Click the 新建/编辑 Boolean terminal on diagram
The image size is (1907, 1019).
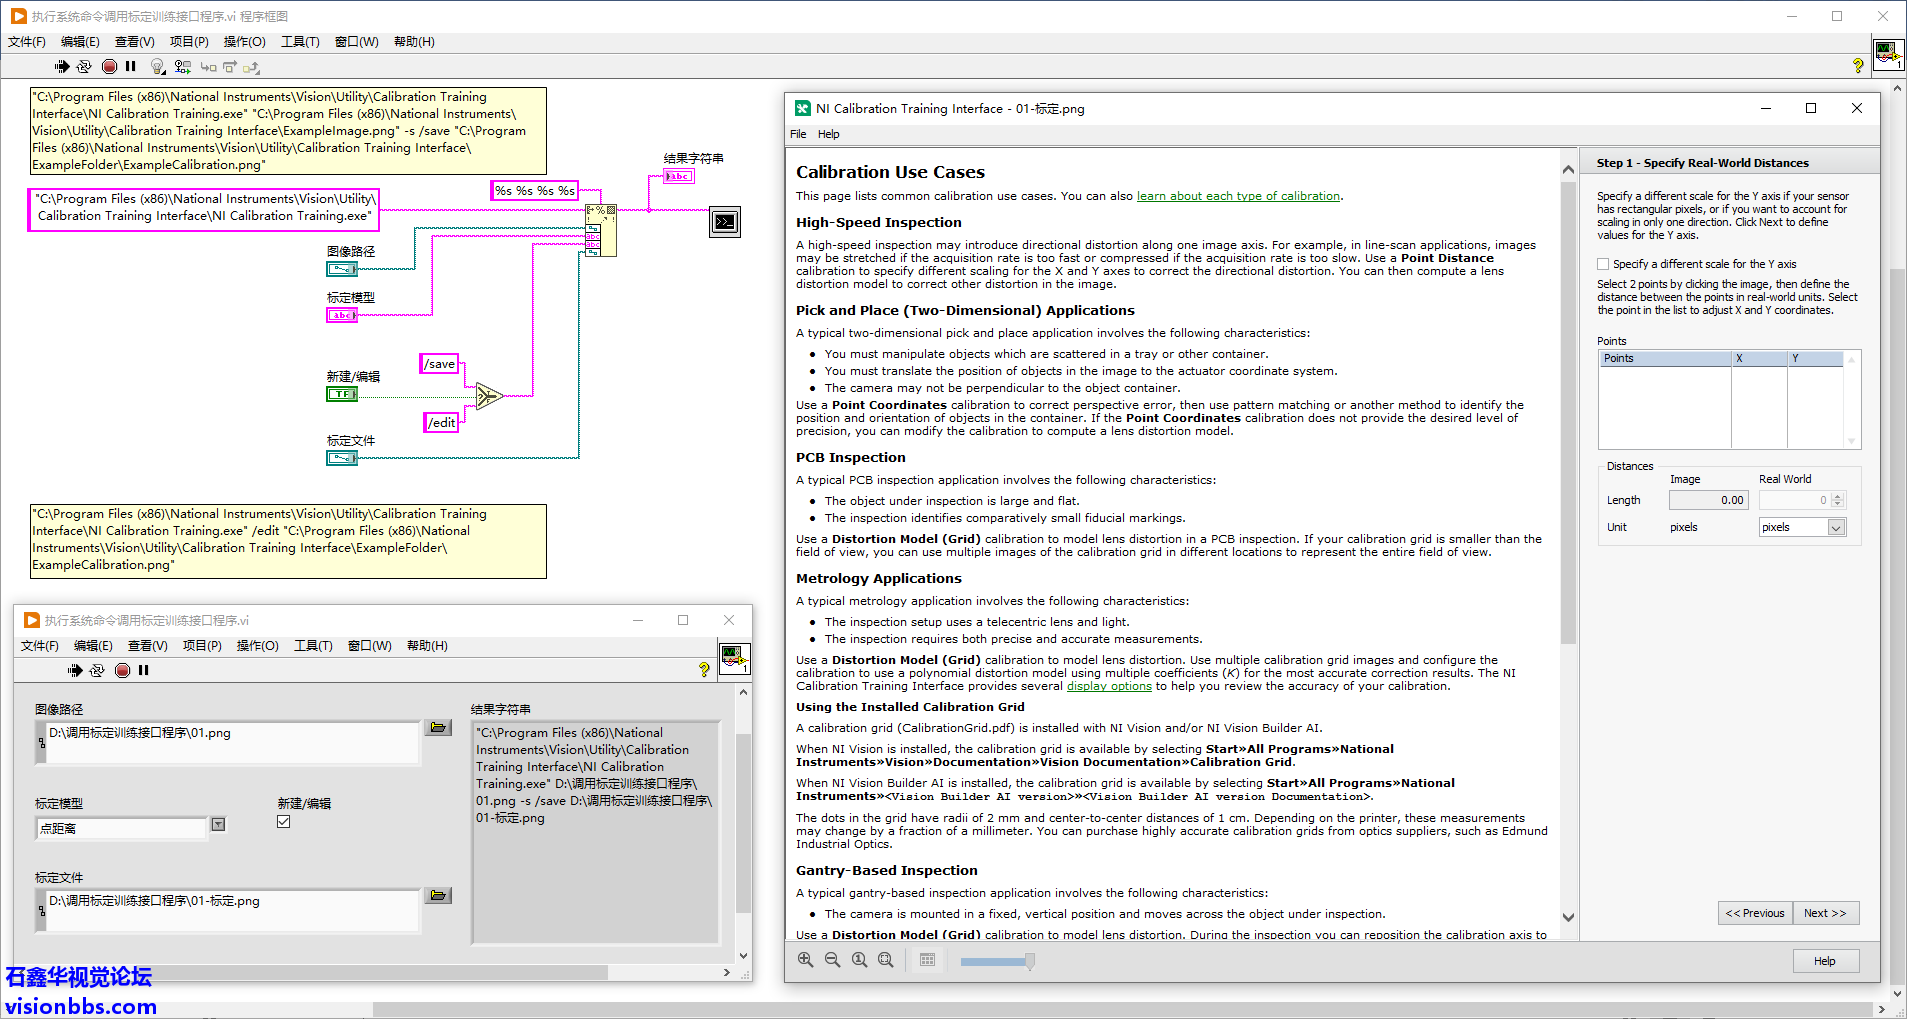pos(342,394)
